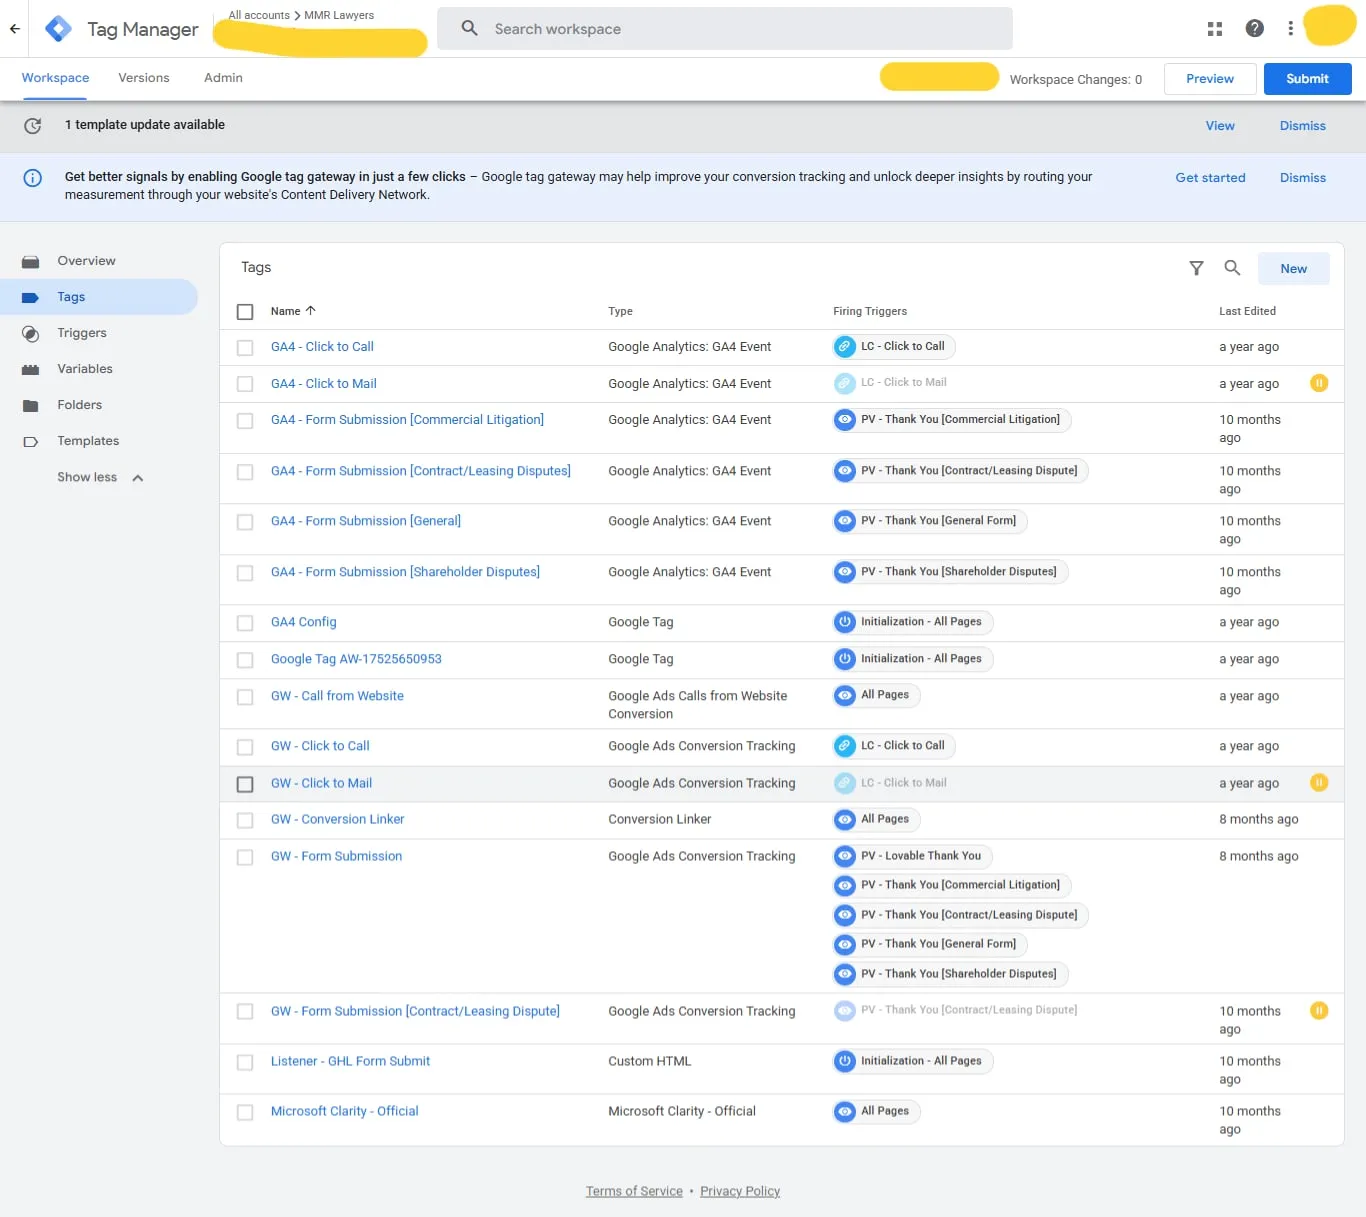View the available template update
The height and width of the screenshot is (1217, 1366).
click(1220, 126)
